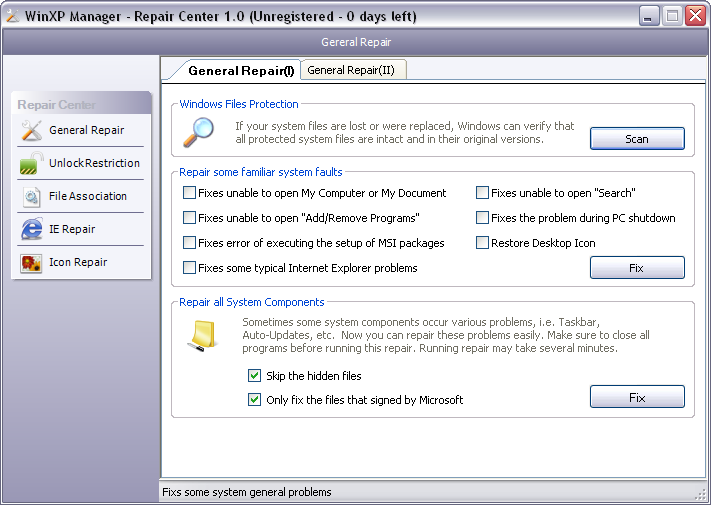Click the Icon Repair flower icon
This screenshot has height=505, width=711.
pyautogui.click(x=31, y=262)
